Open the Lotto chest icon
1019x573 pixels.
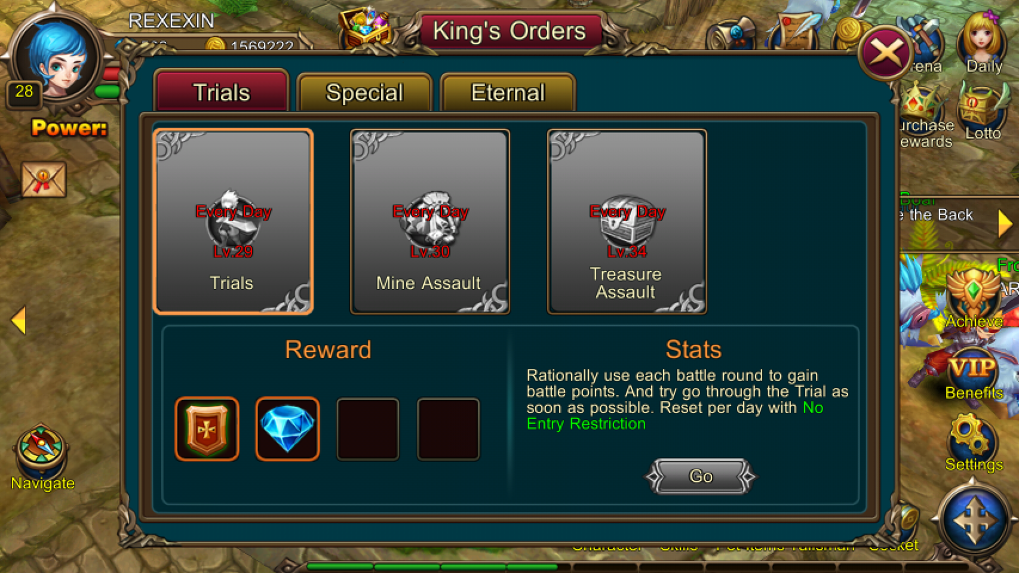point(983,112)
